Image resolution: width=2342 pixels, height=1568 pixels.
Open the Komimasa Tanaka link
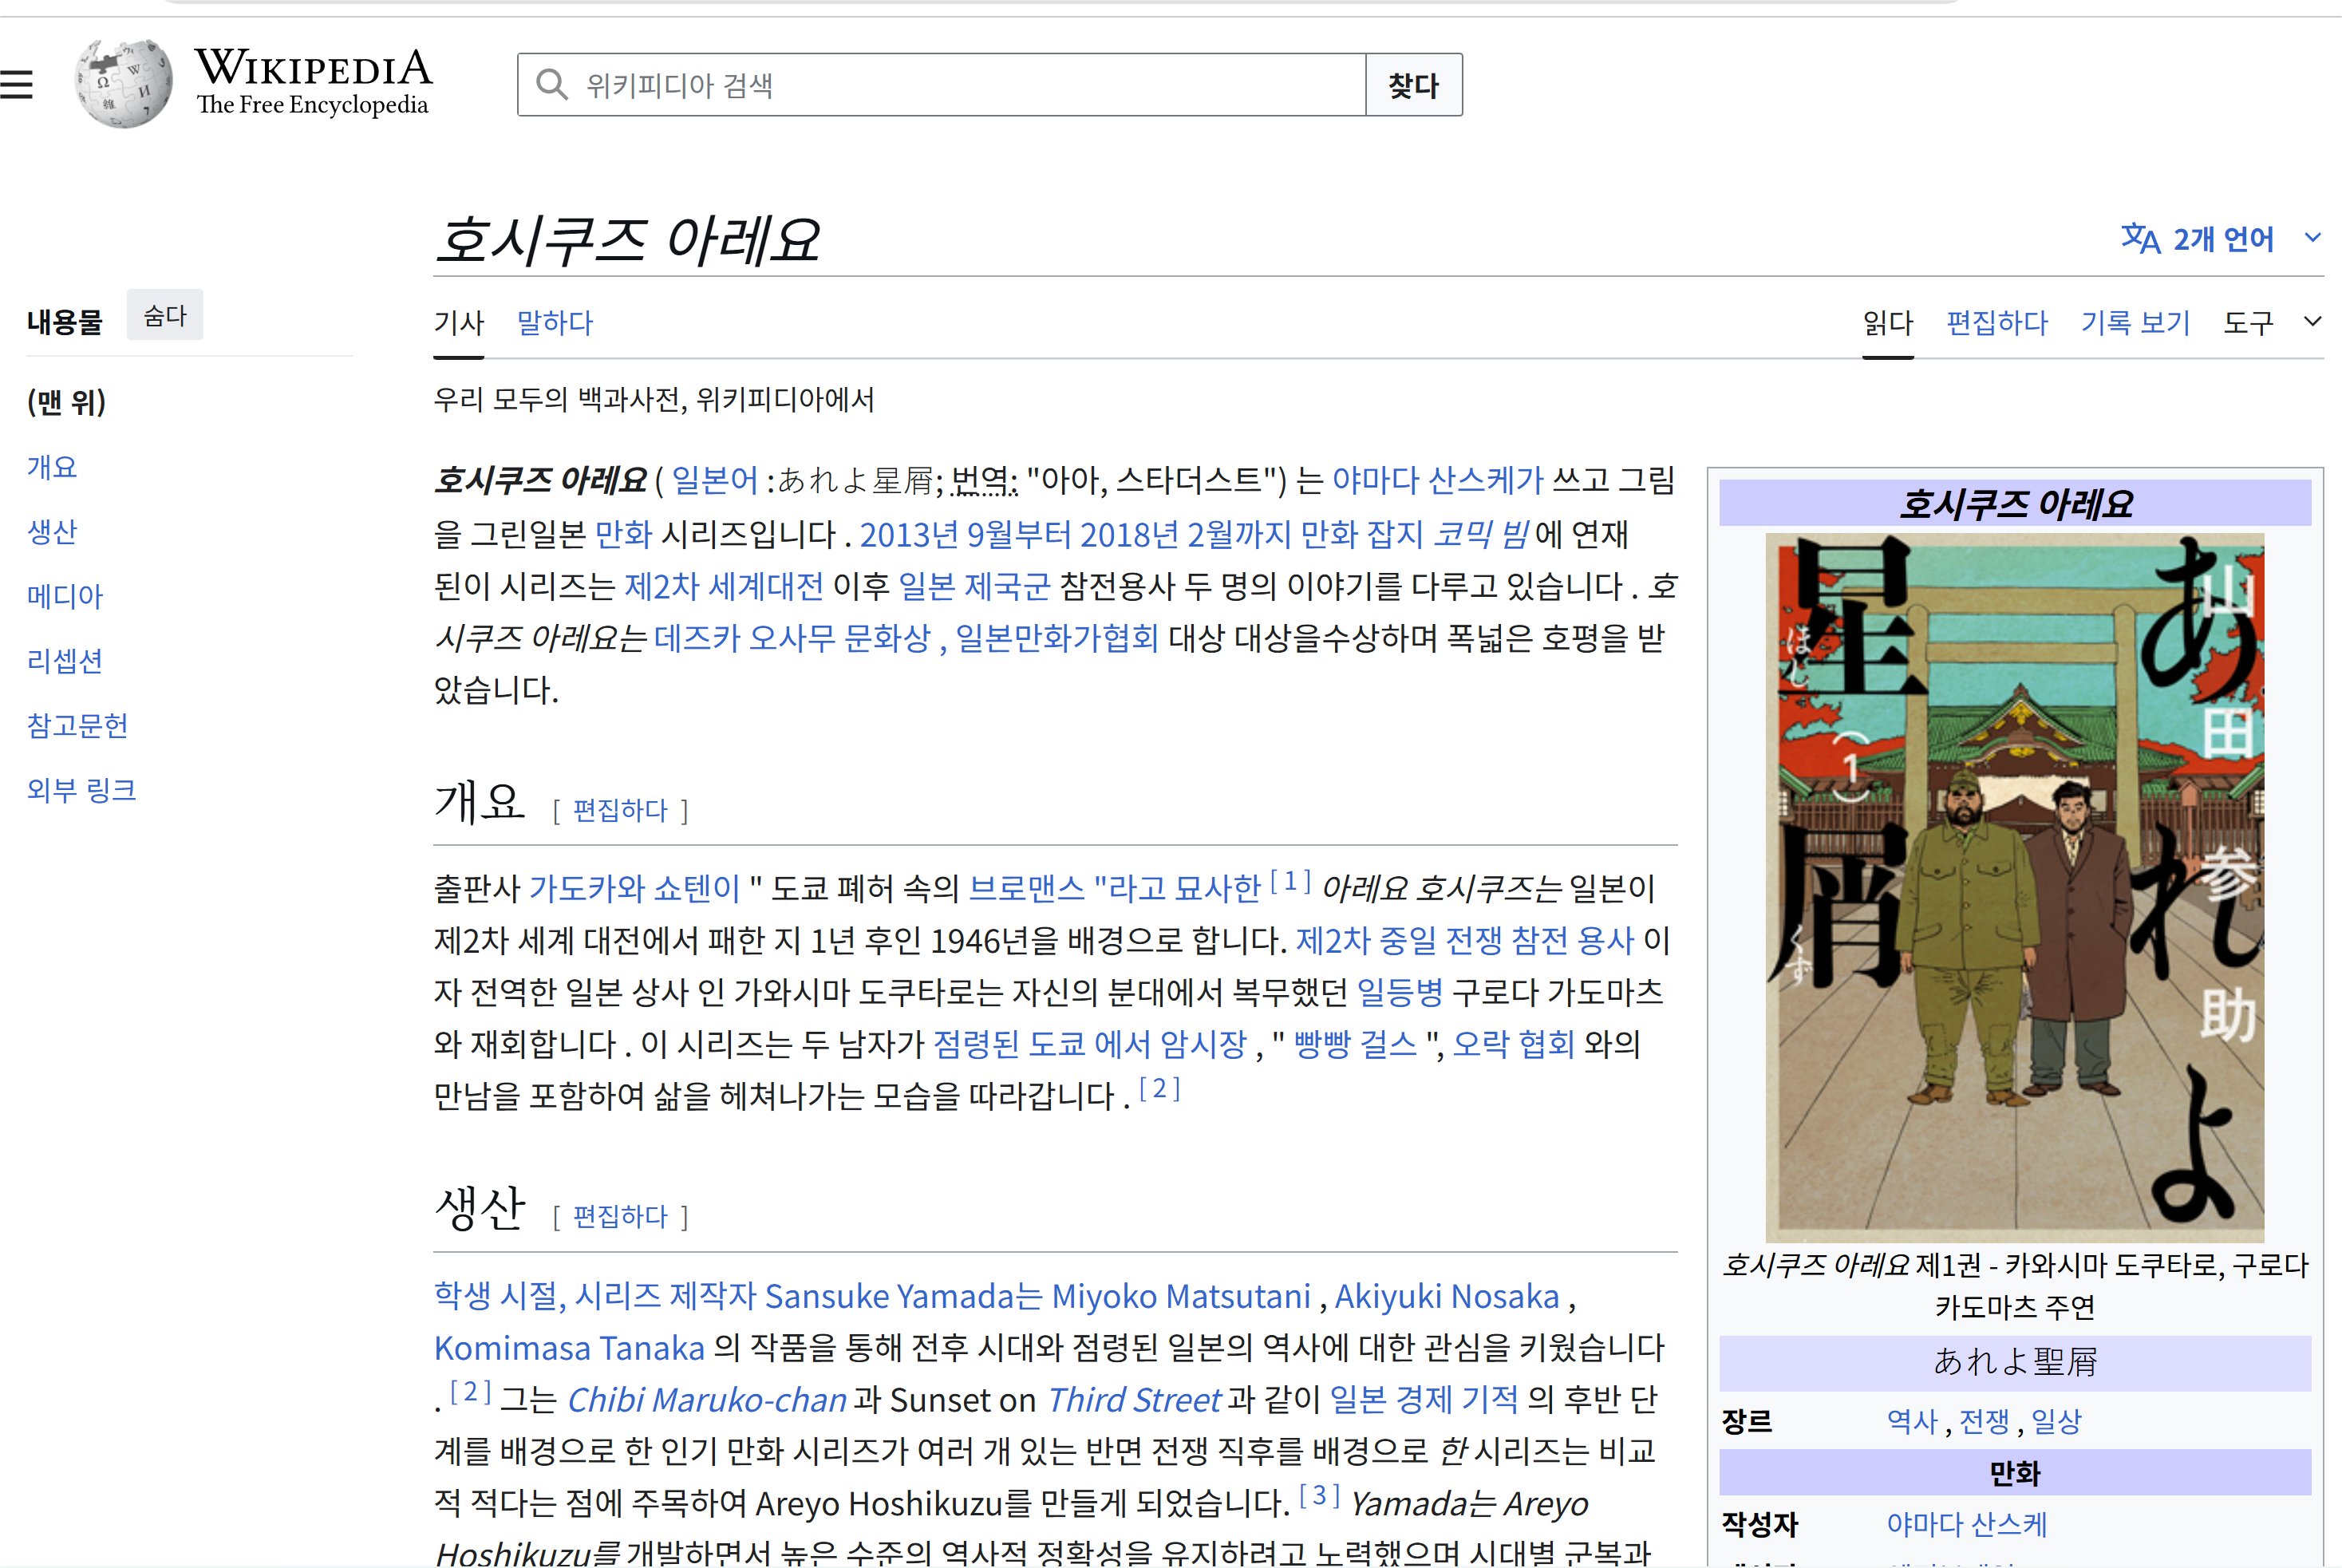tap(569, 1348)
